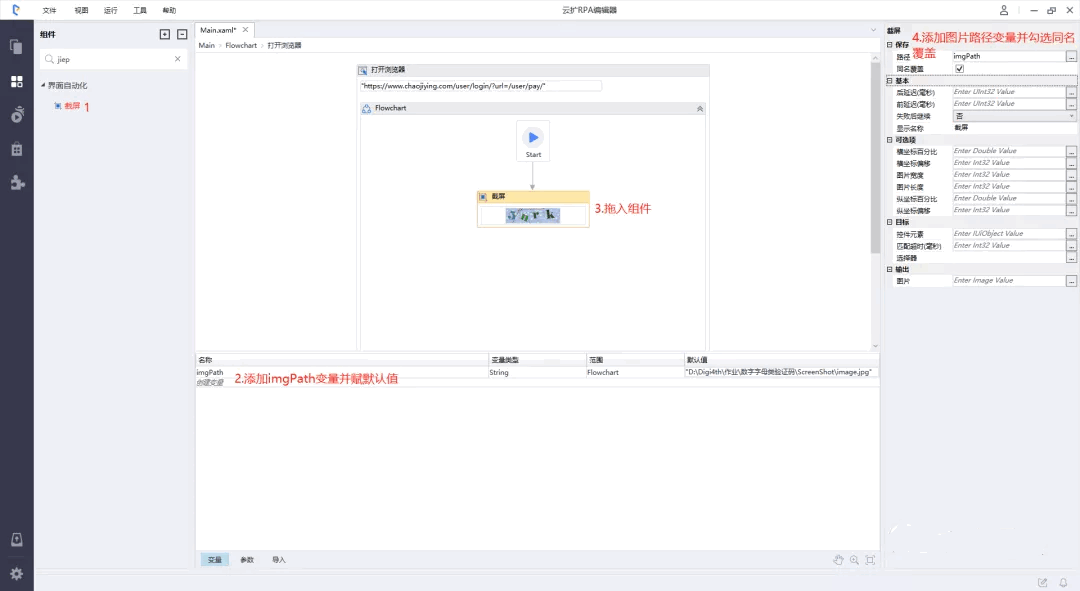Click the 图片宽度 input field
The height and width of the screenshot is (591, 1080).
tap(1007, 175)
